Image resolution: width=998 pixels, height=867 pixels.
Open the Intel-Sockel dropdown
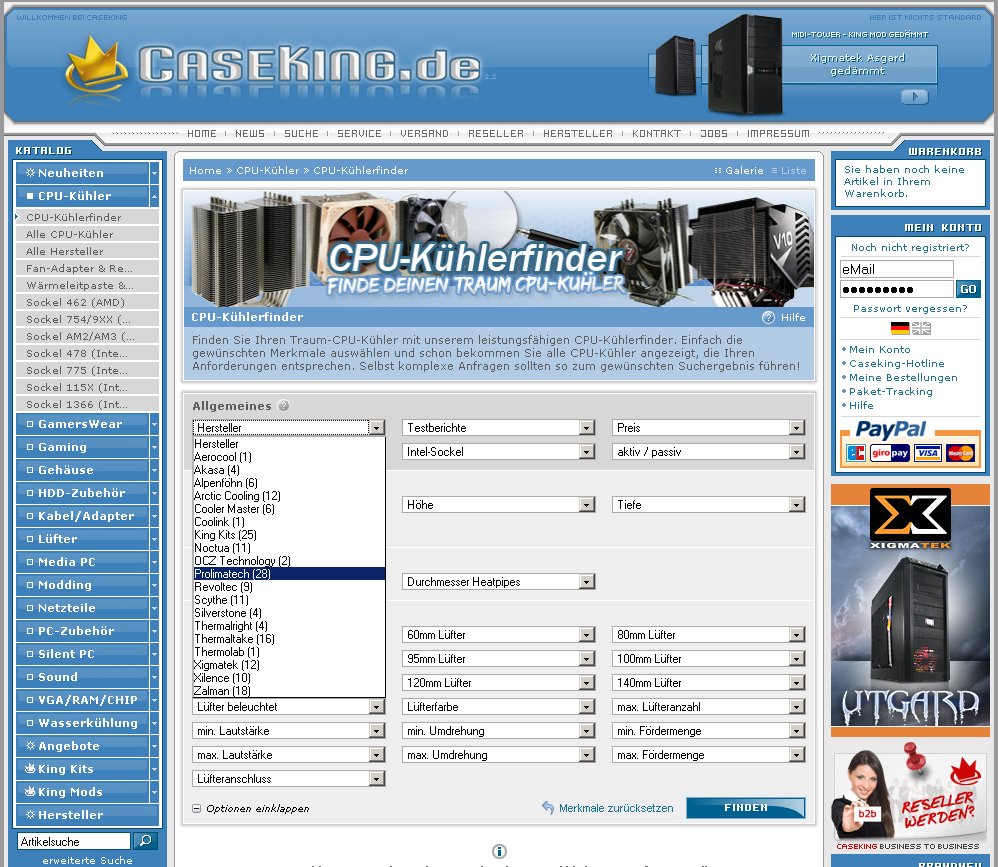(498, 452)
